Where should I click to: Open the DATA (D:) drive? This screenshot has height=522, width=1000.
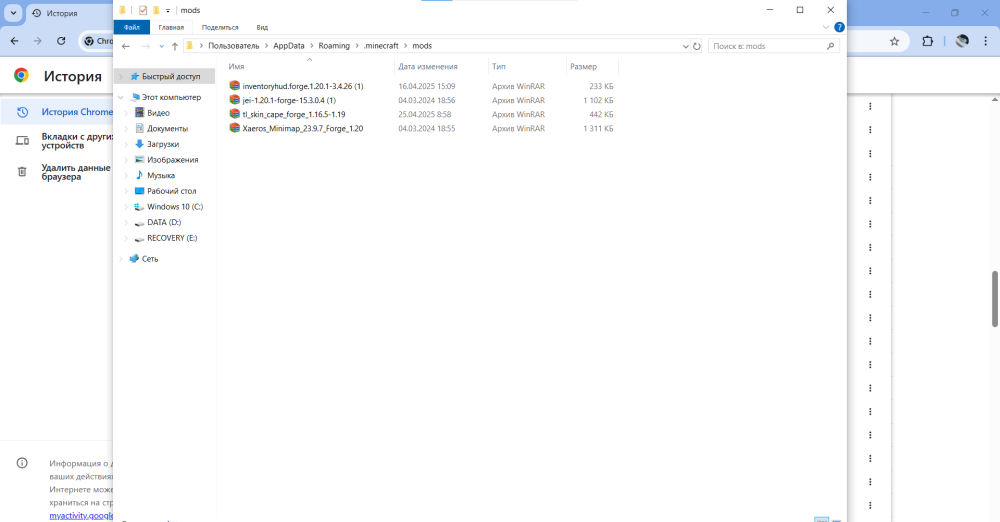[x=164, y=223]
